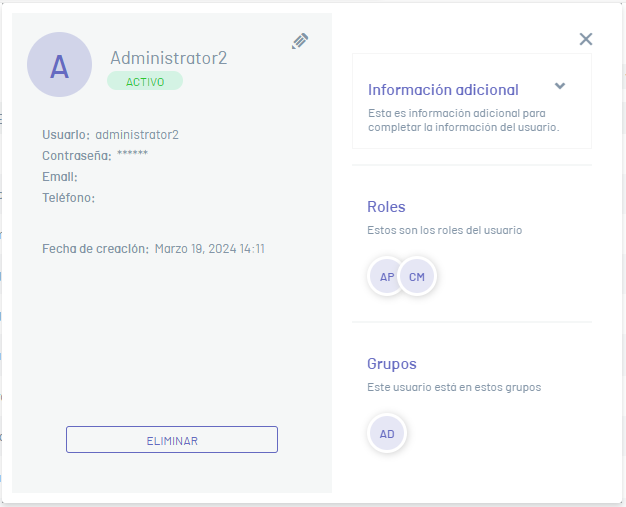
Task: Click the Información adicional heading
Action: [x=443, y=90]
